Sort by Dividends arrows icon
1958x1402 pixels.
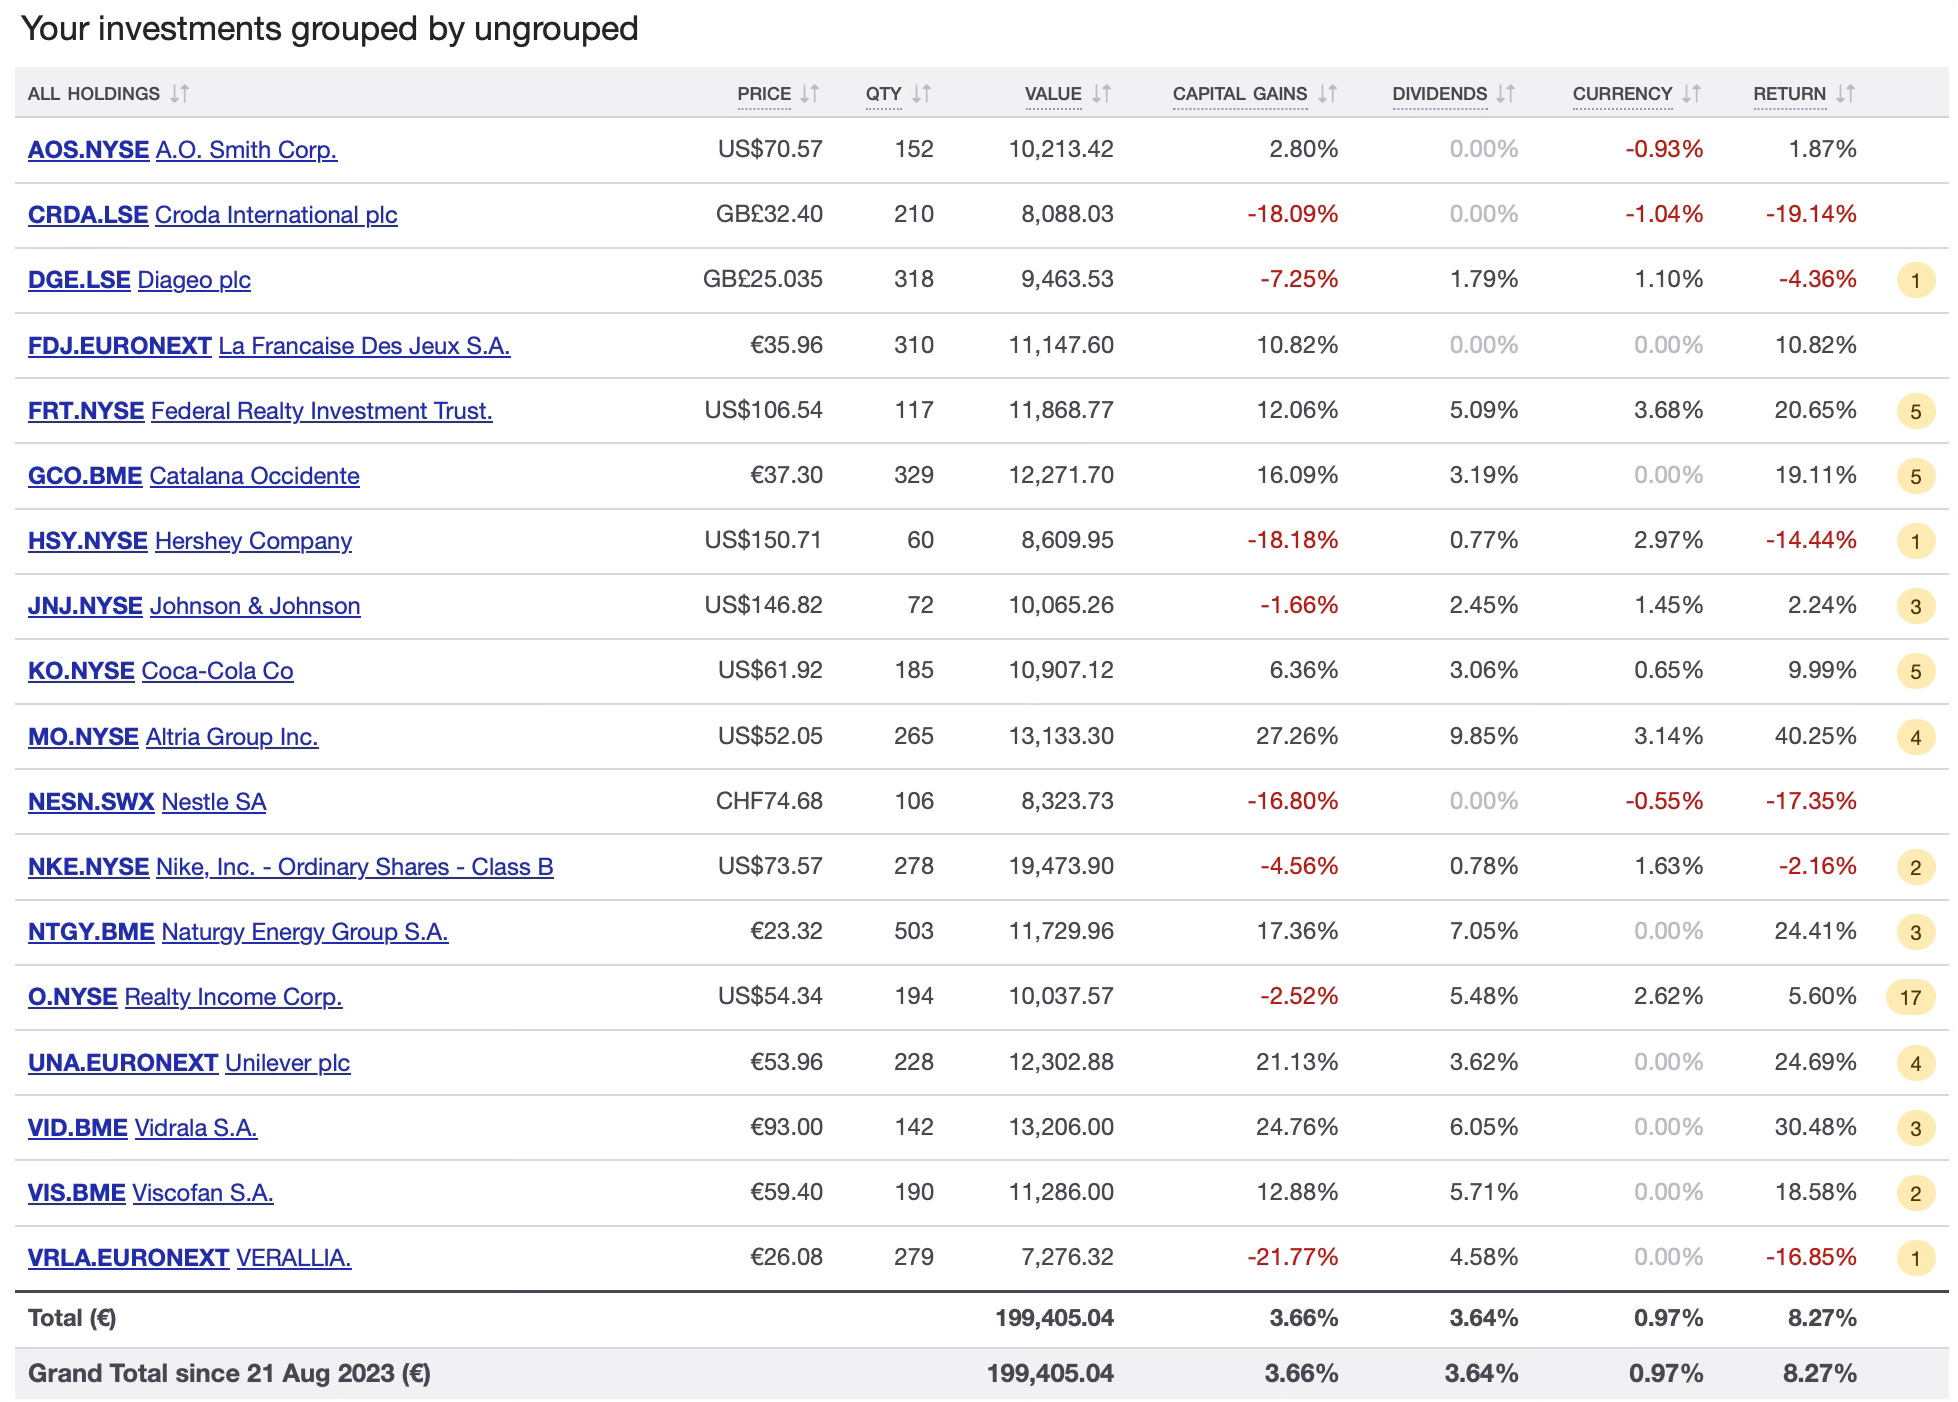1506,93
